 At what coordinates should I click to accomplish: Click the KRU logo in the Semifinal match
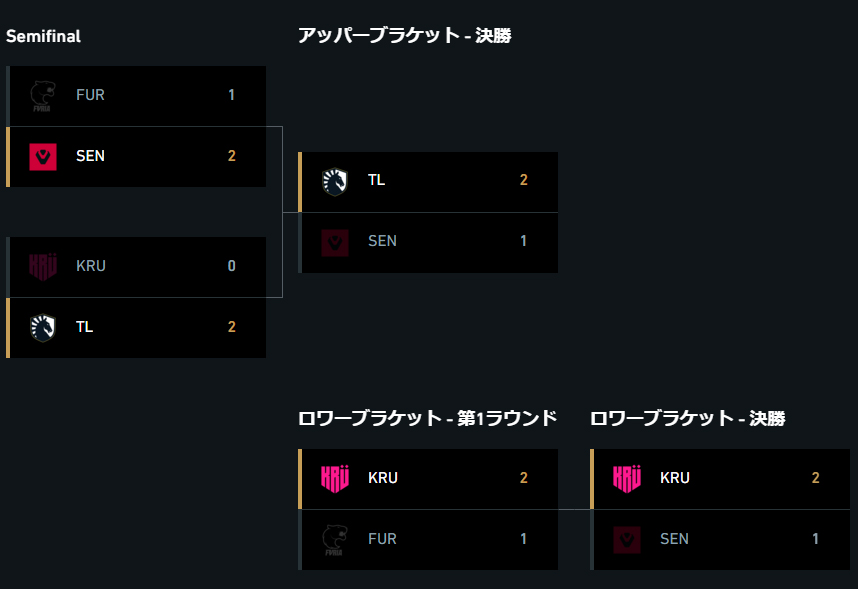pos(43,267)
